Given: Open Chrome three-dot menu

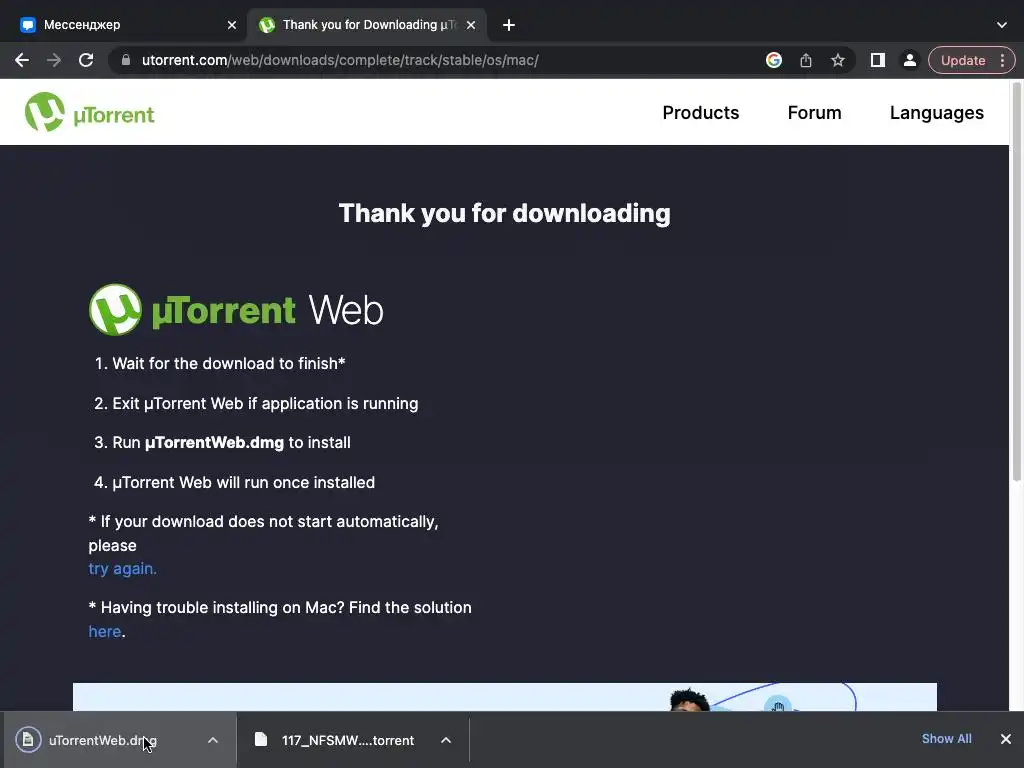Looking at the screenshot, I should coord(1002,60).
